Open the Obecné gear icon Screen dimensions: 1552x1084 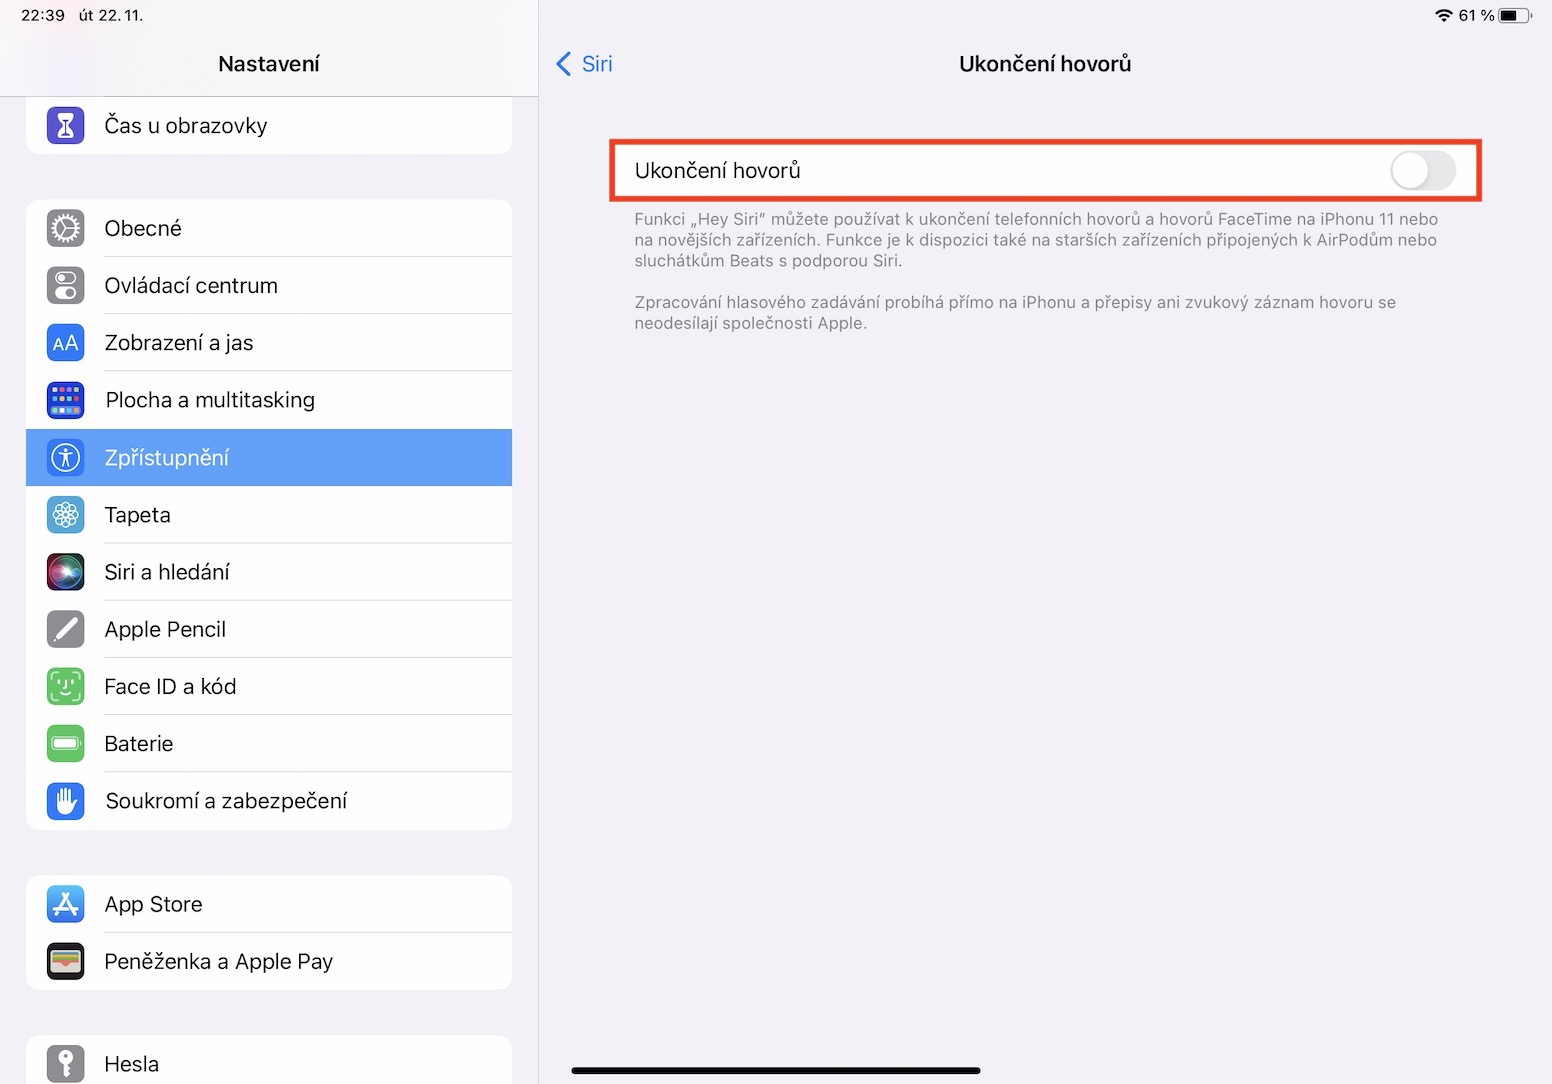[x=66, y=228]
